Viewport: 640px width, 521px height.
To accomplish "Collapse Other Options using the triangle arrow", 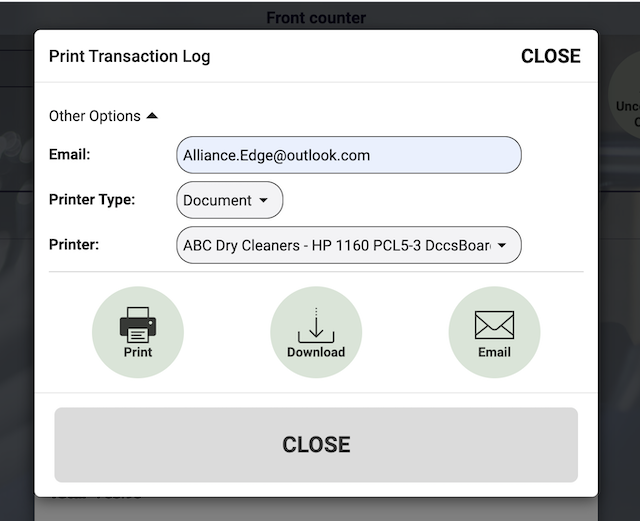I will pyautogui.click(x=152, y=116).
